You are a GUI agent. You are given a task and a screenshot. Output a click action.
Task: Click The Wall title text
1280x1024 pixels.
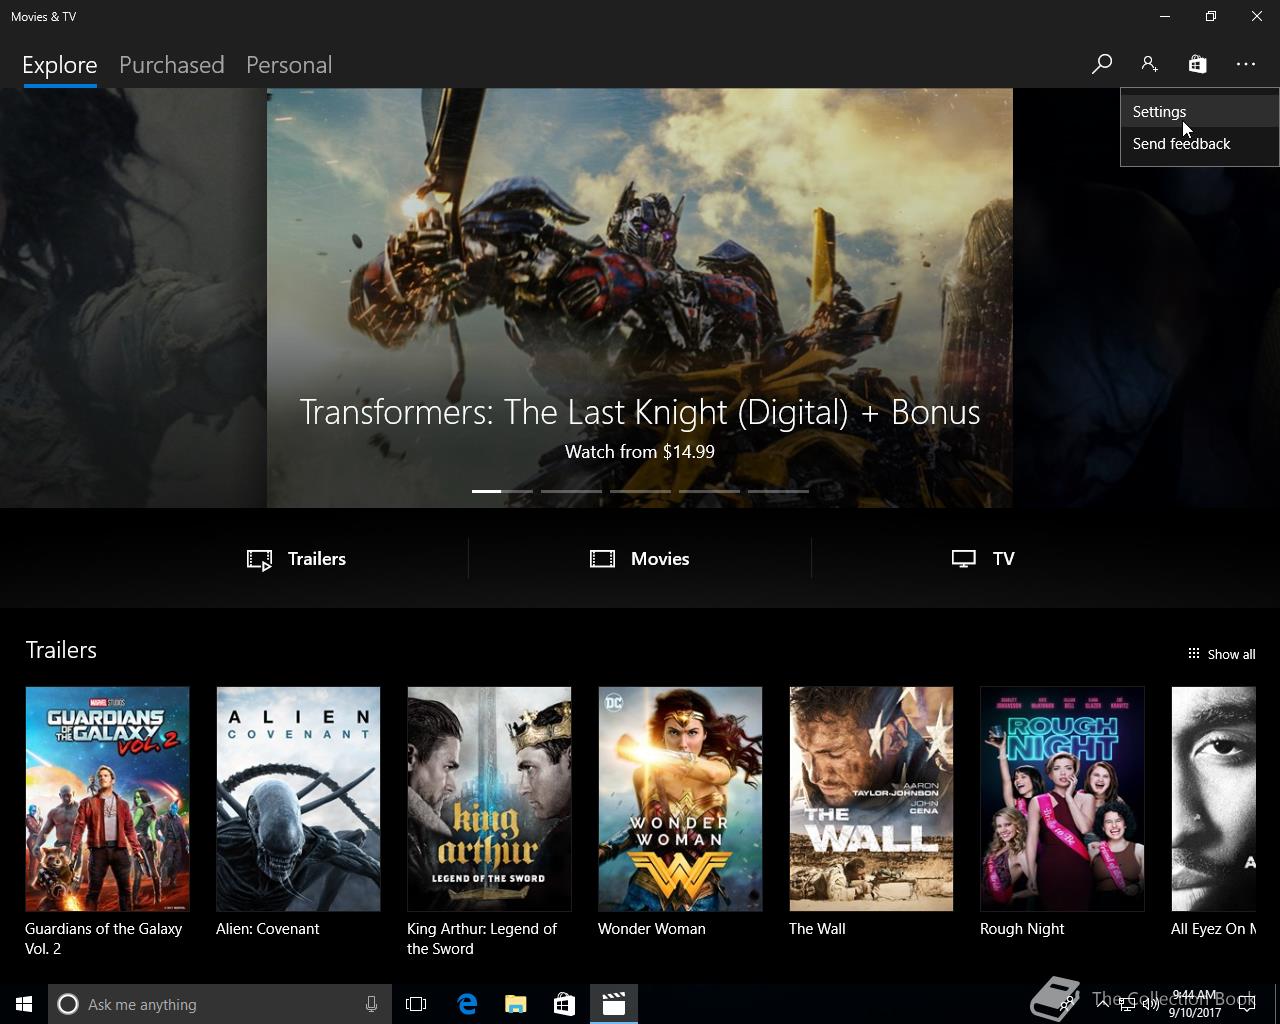click(x=817, y=929)
